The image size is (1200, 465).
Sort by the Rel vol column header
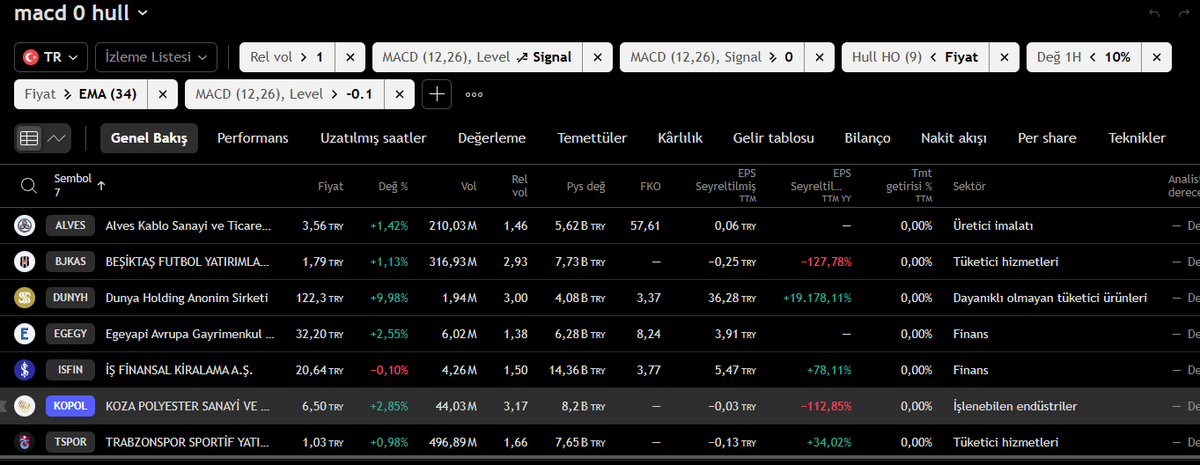point(519,185)
